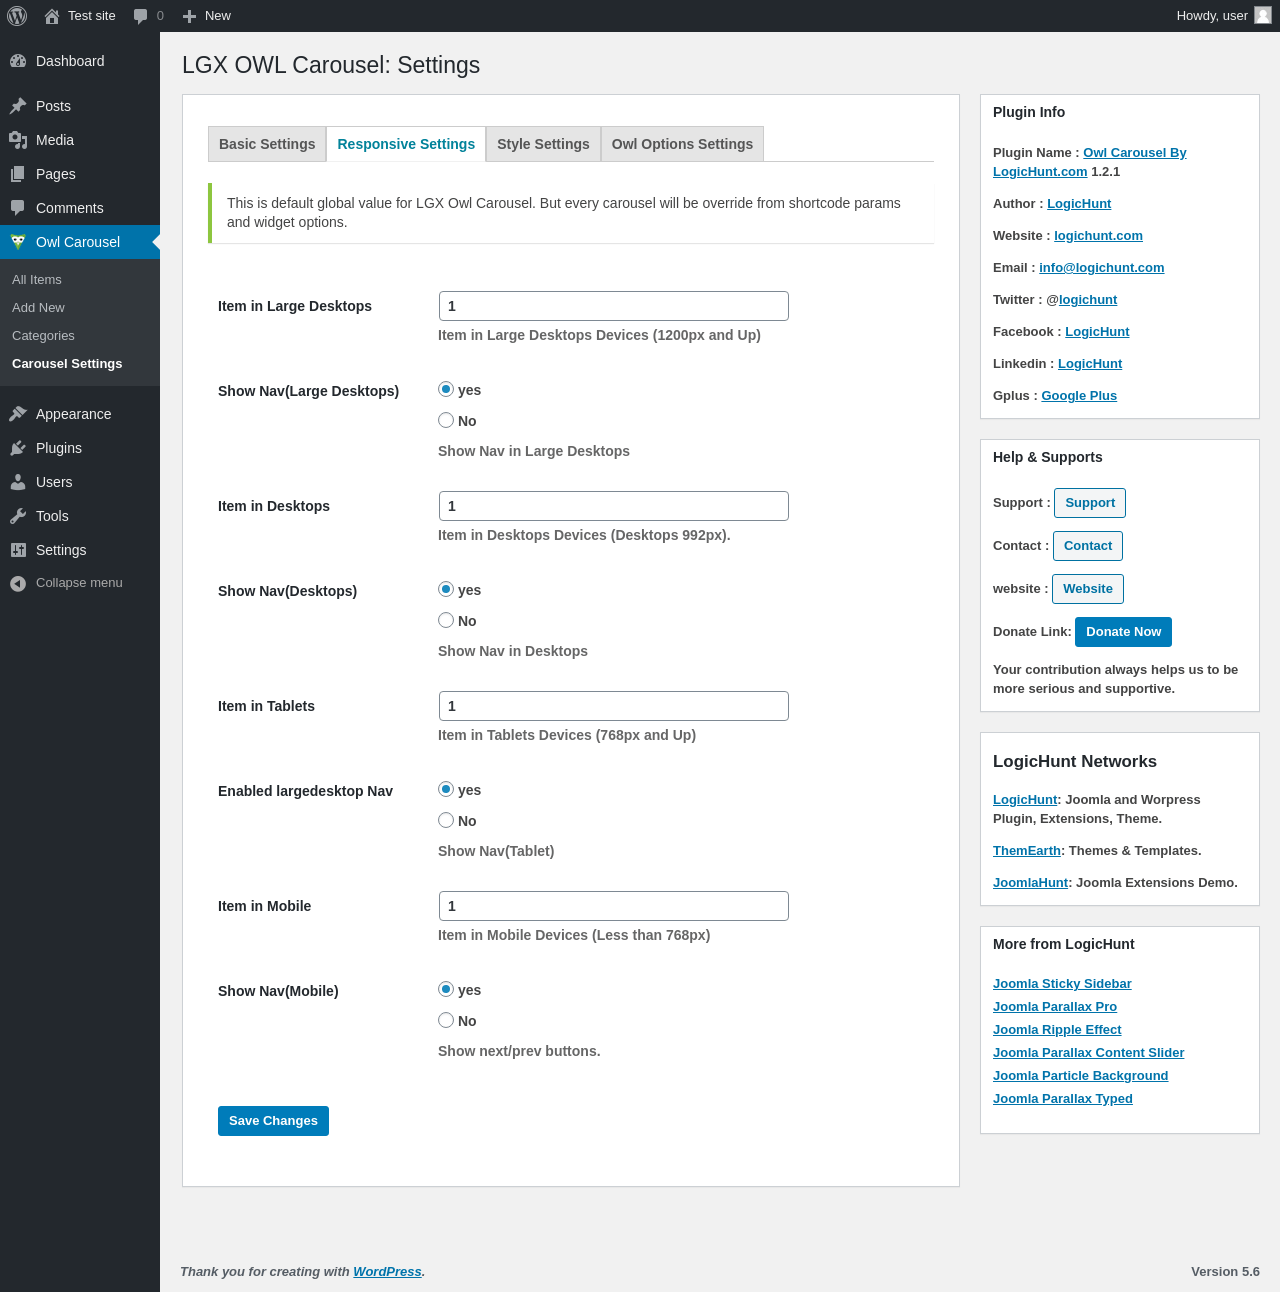
Task: Select yes for Show Nav(Mobile)
Action: click(446, 989)
